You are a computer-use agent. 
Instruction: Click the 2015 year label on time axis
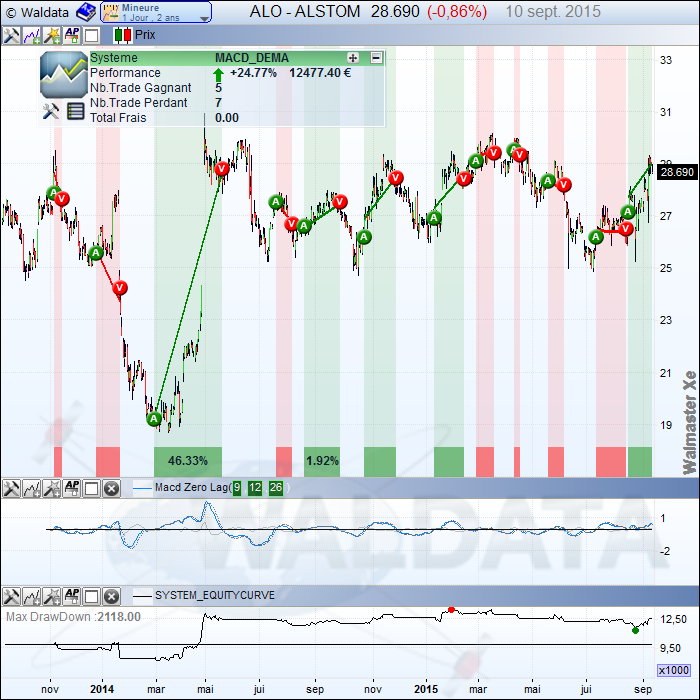coord(426,689)
